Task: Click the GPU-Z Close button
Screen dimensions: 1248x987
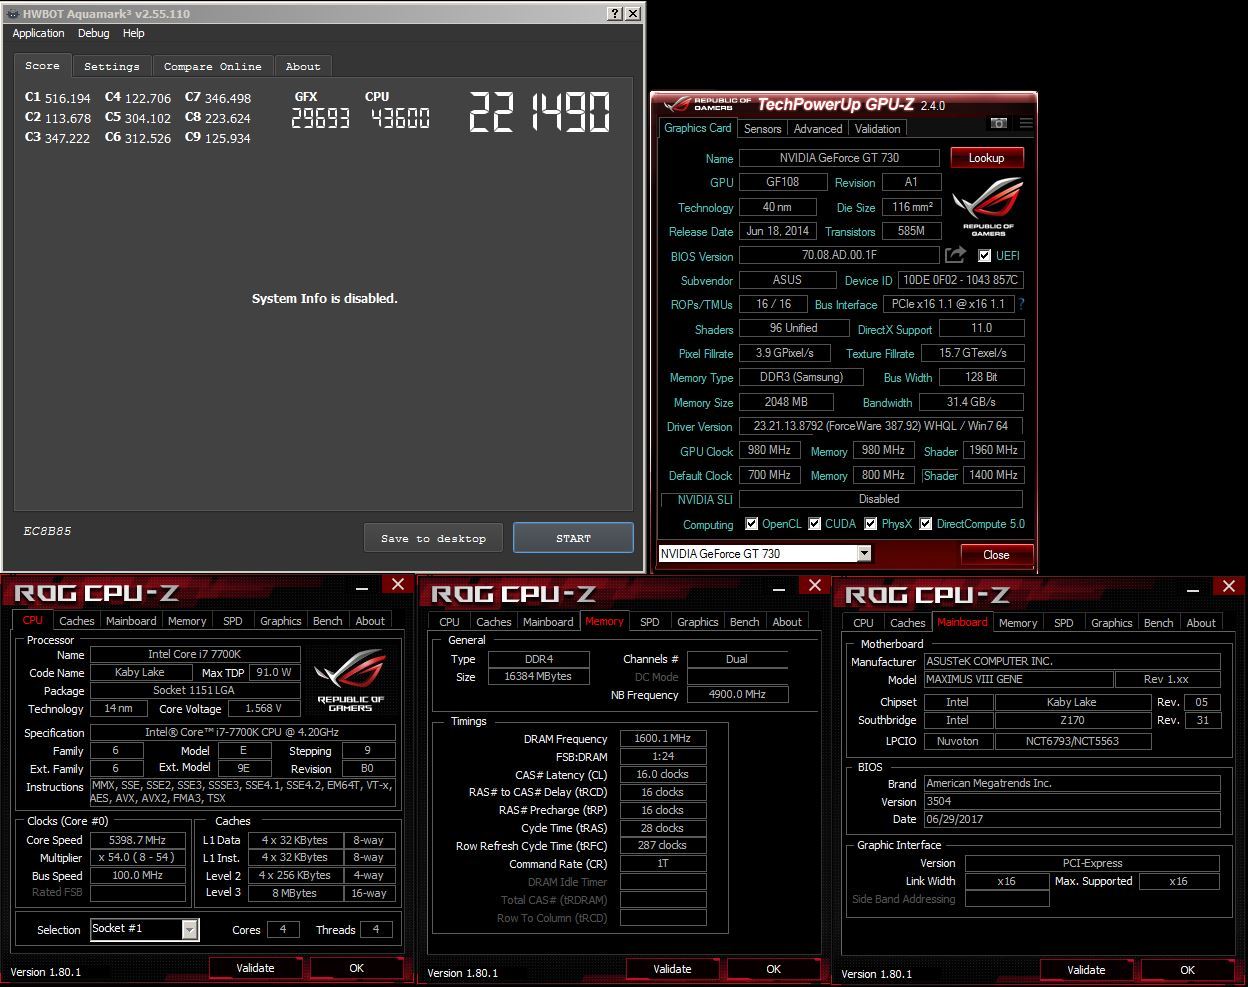Action: pyautogui.click(x=996, y=554)
